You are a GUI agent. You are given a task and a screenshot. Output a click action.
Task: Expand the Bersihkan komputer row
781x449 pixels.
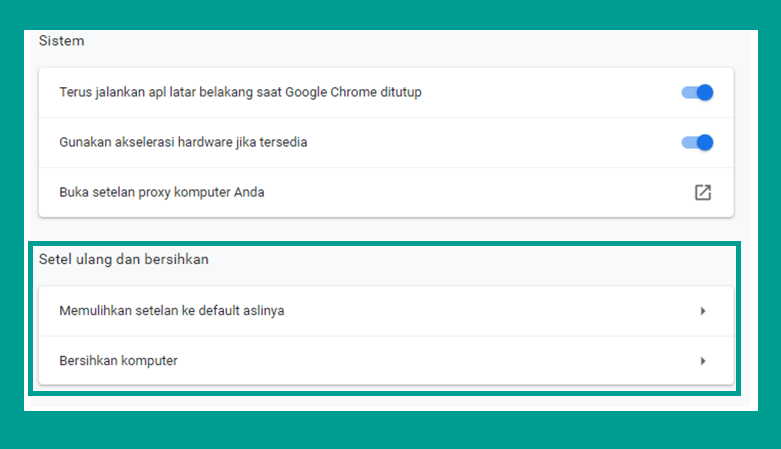[x=386, y=361]
